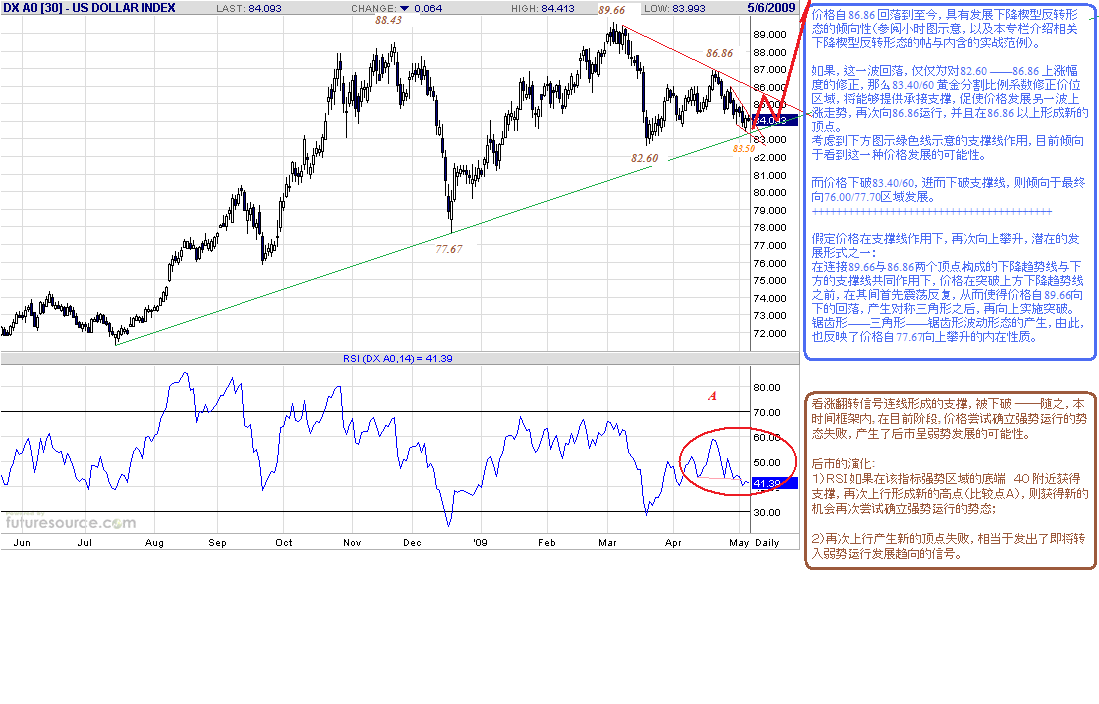This screenshot has width=1099, height=704.
Task: Click the 82.60 low label on chart
Action: pyautogui.click(x=644, y=158)
